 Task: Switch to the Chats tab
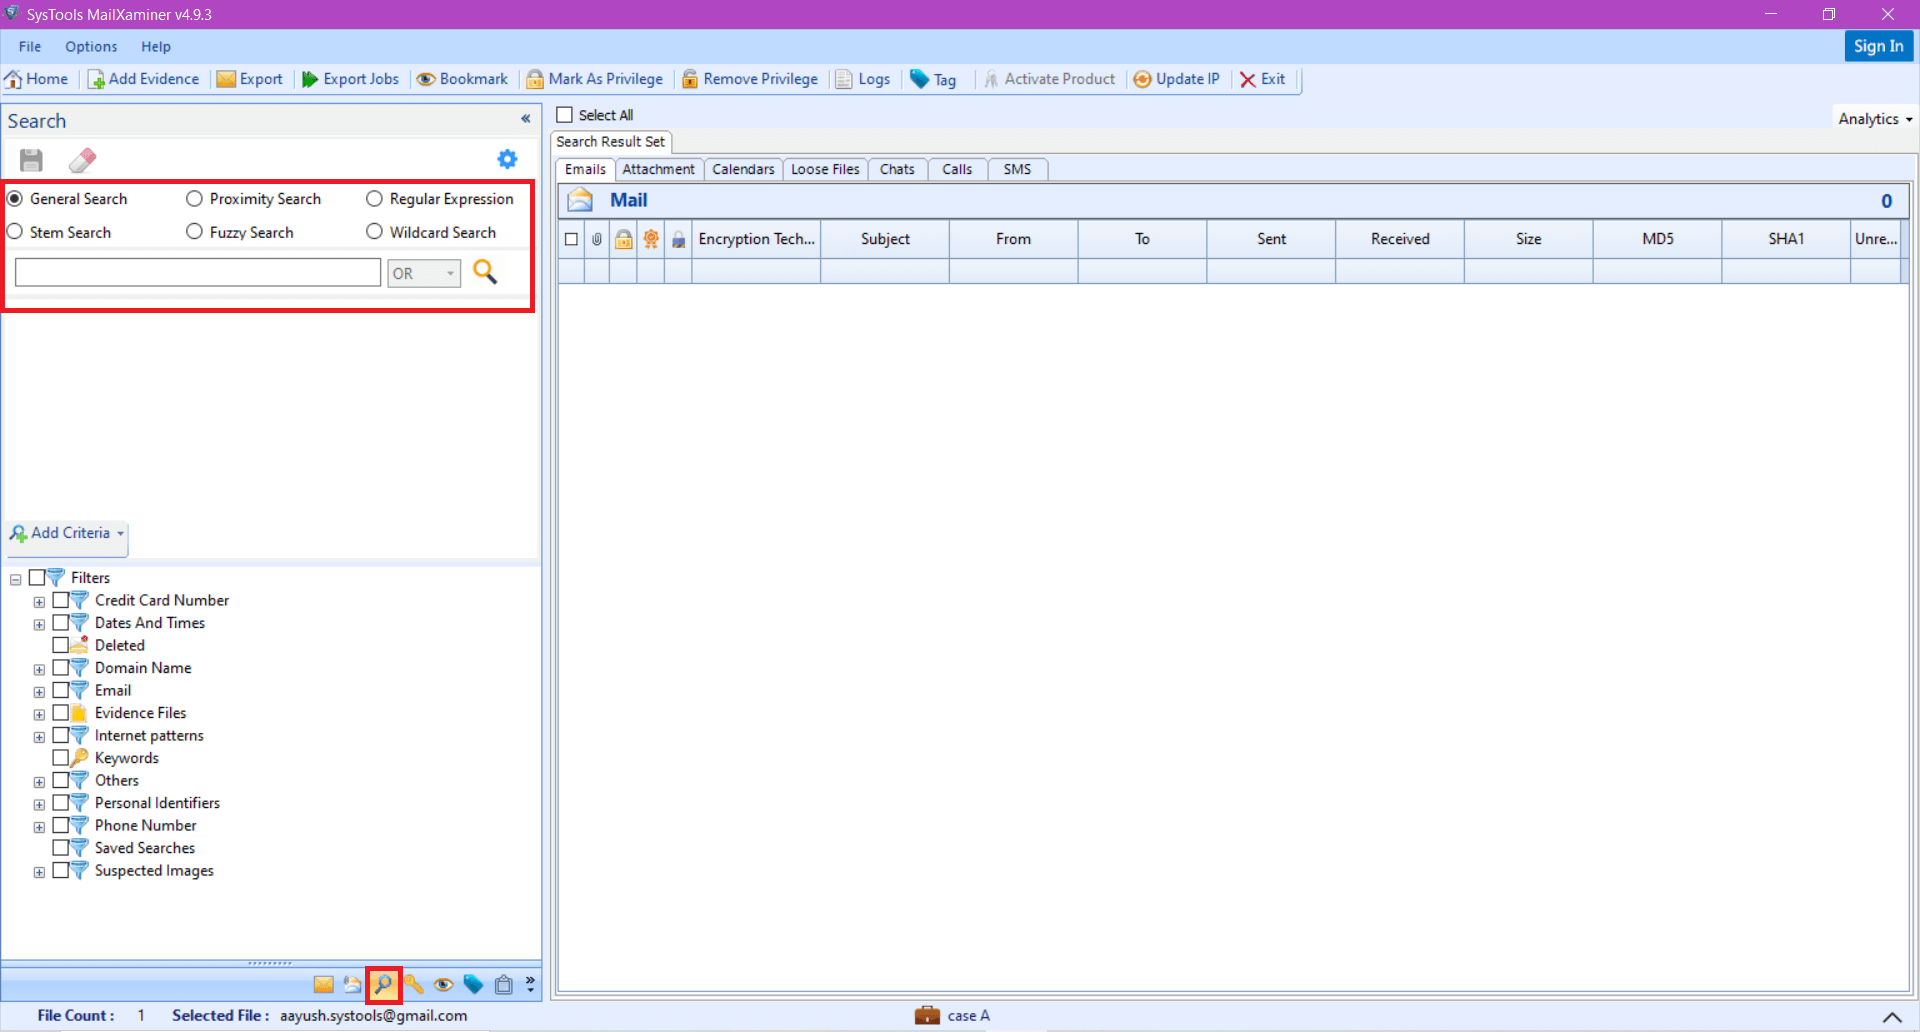(x=897, y=169)
